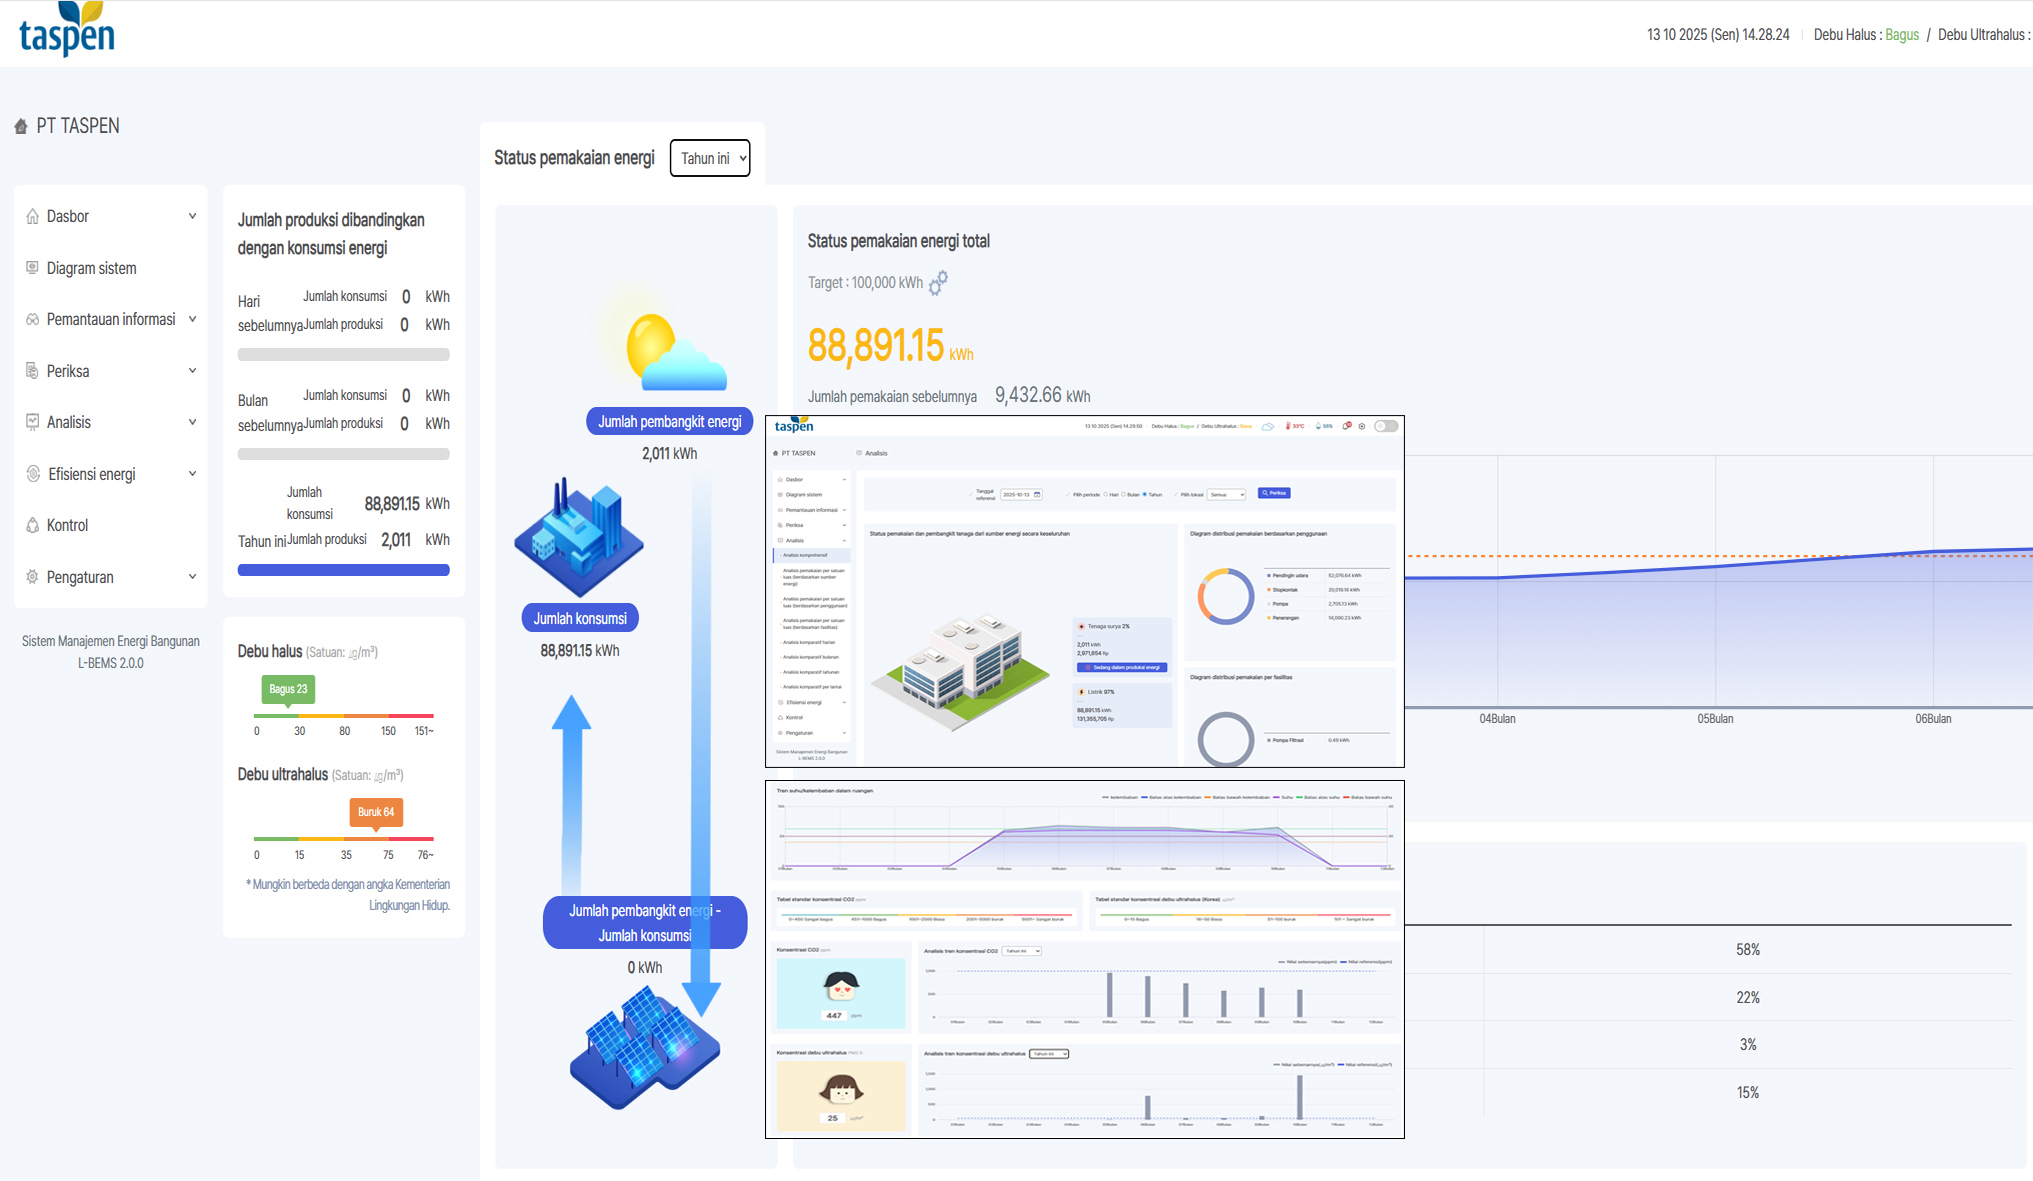Click the Kontrol icon in sidebar

32,525
